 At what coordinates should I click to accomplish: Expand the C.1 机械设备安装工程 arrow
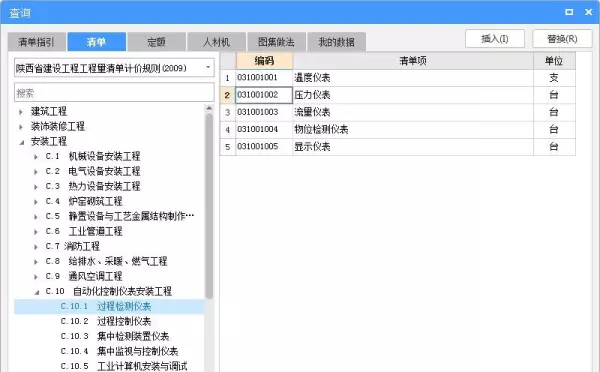point(36,157)
